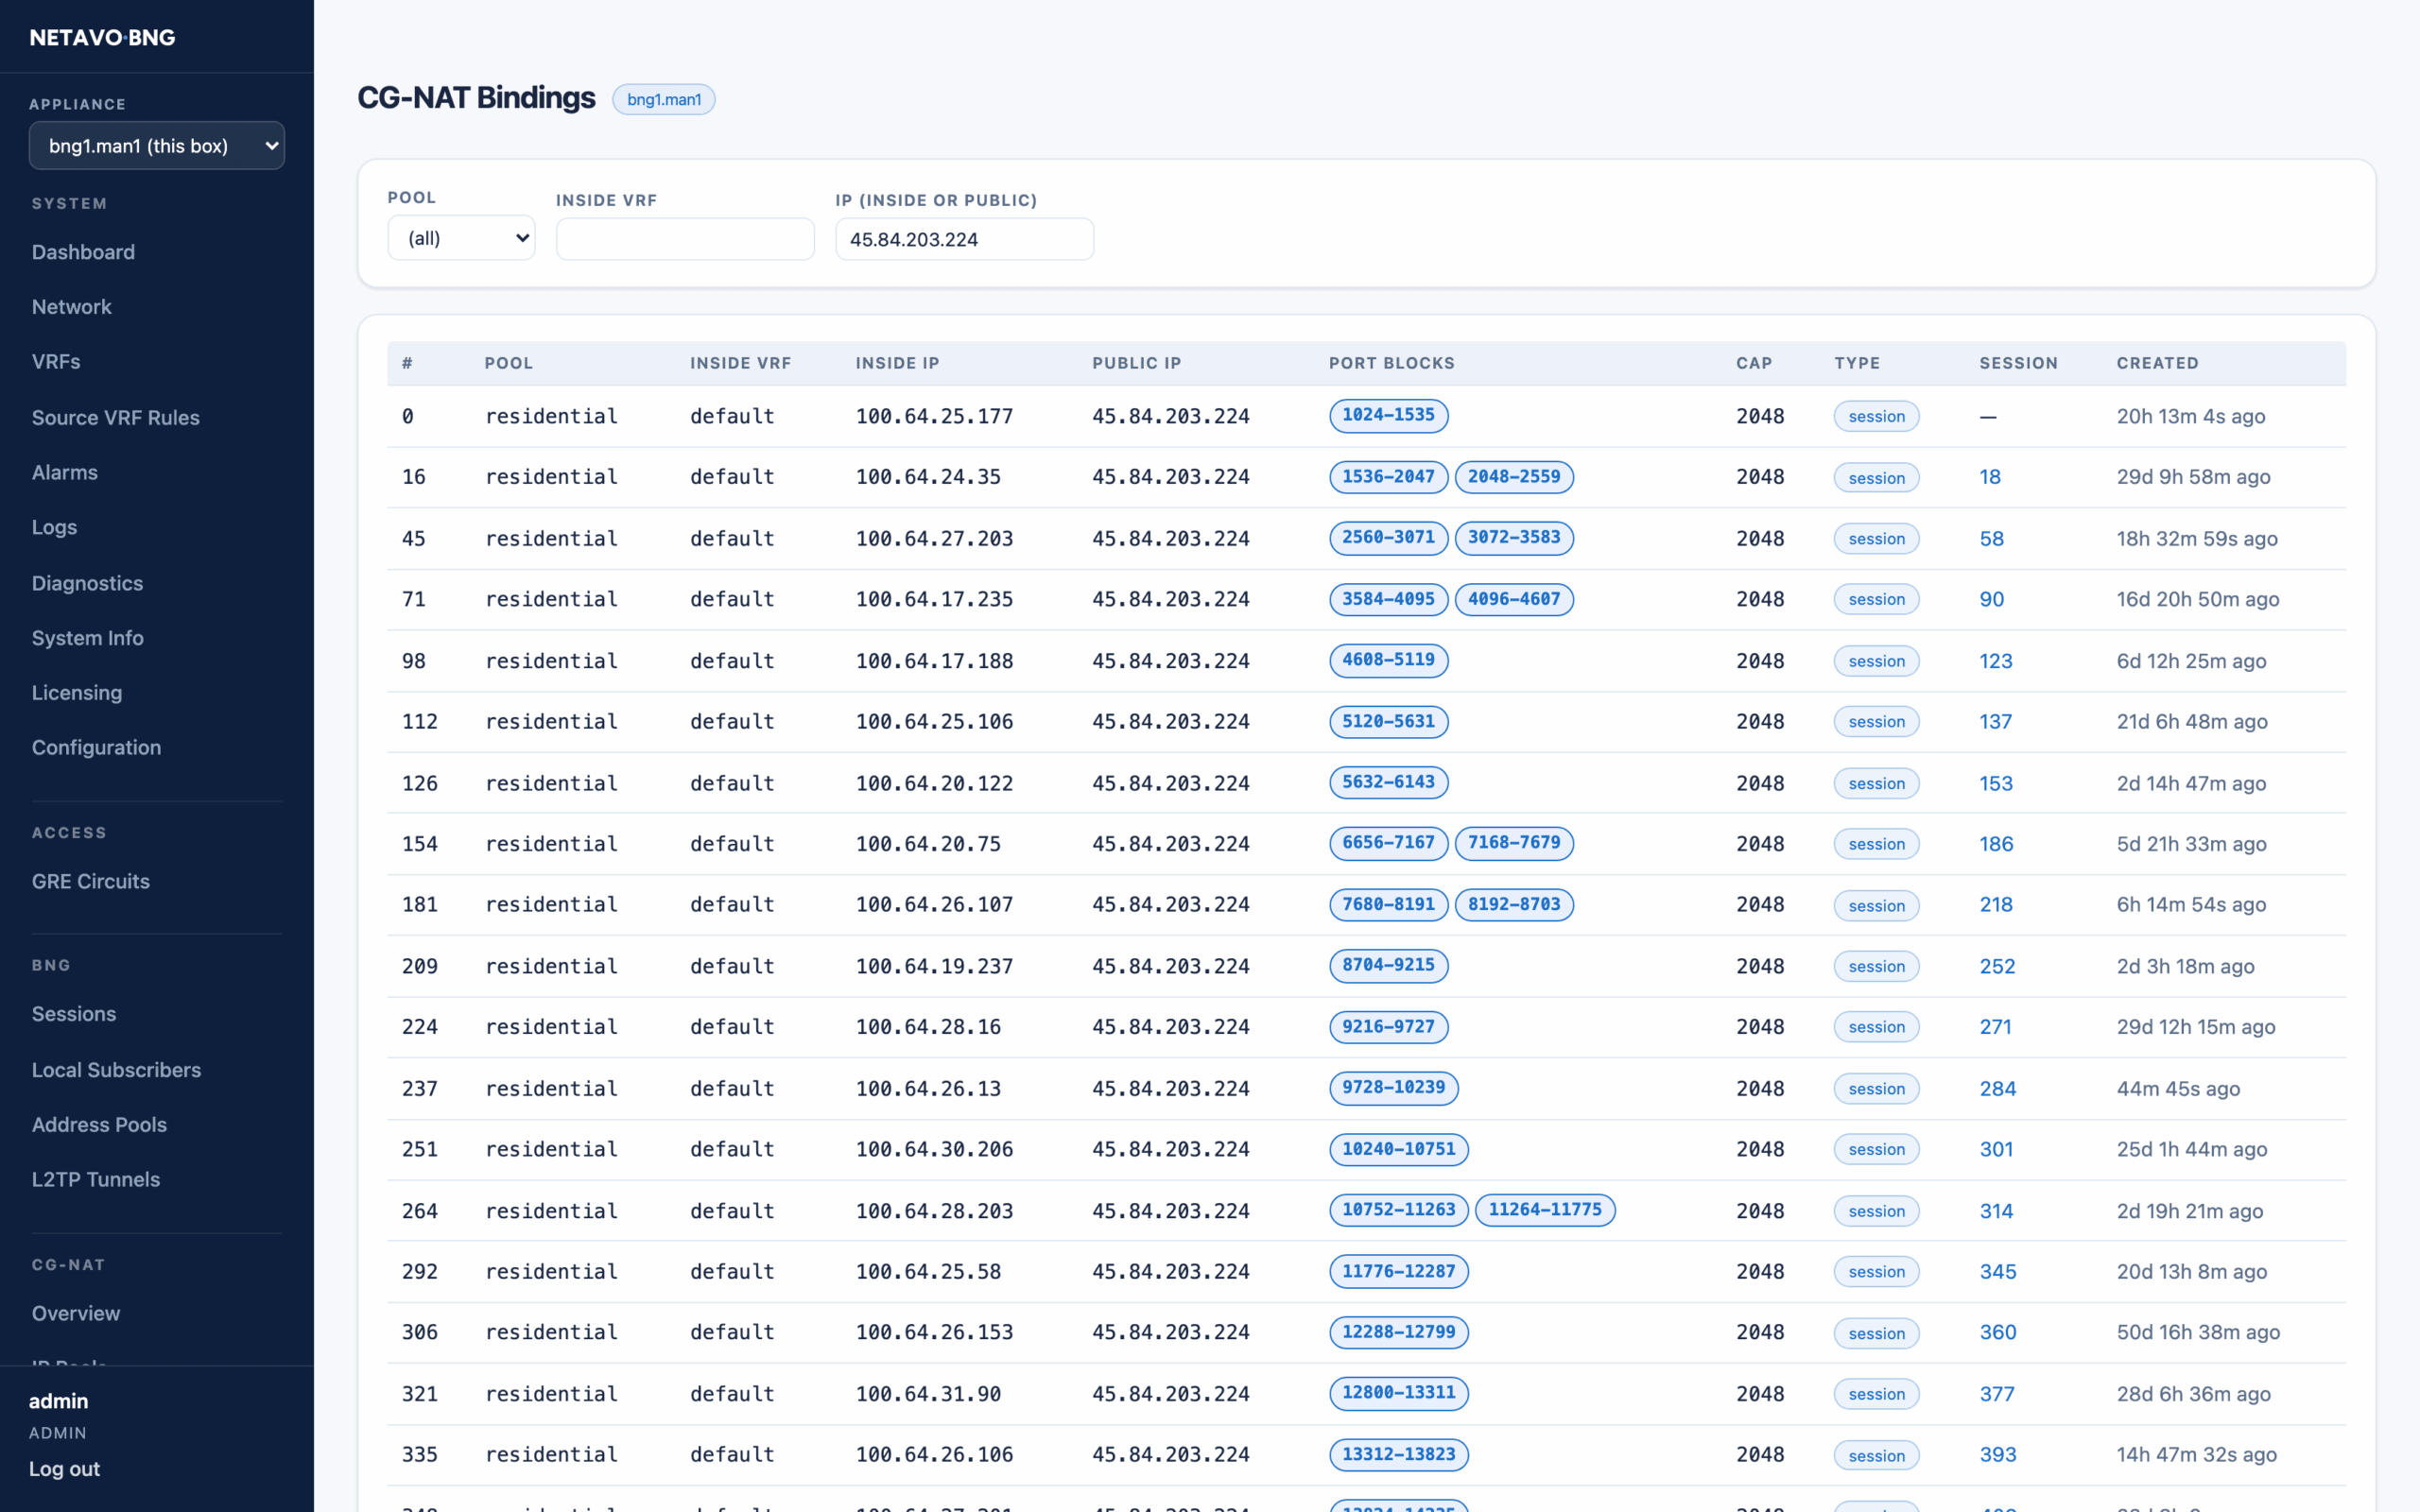Click the port block badge 1024–1535
Screen dimensions: 2420x1512
point(1388,415)
